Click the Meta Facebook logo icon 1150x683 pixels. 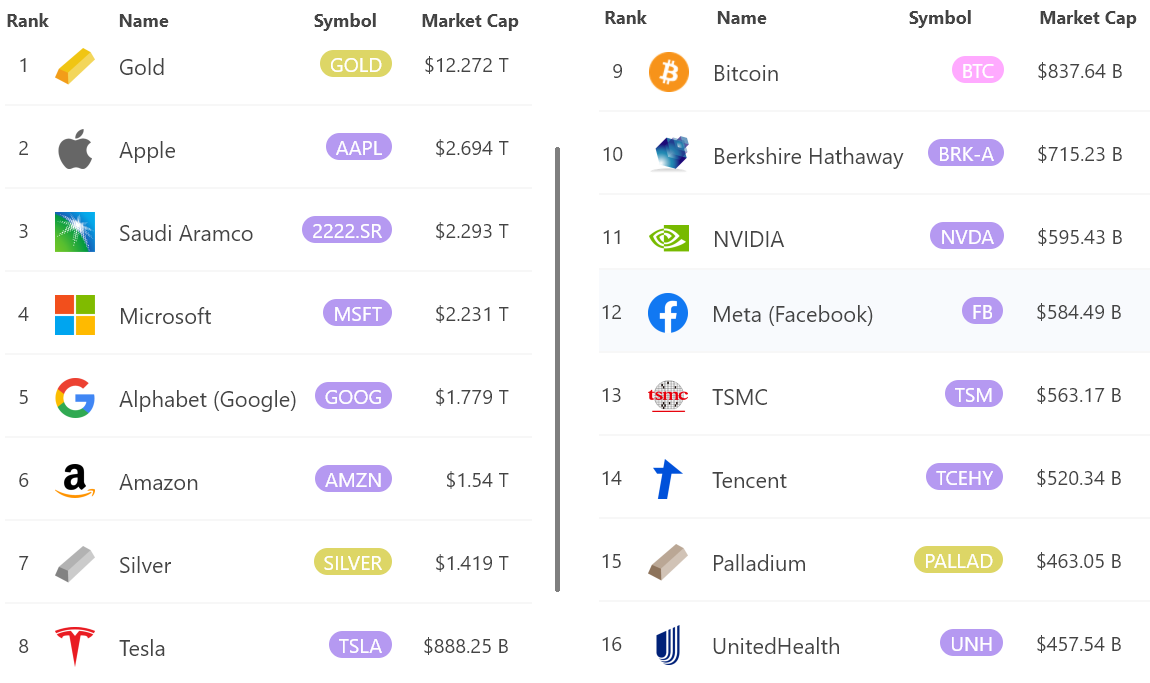(668, 313)
